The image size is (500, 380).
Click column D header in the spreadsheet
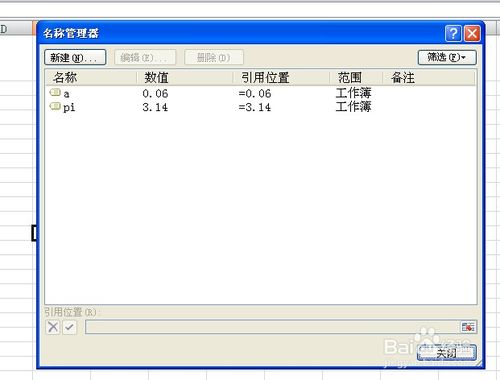click(16, 29)
